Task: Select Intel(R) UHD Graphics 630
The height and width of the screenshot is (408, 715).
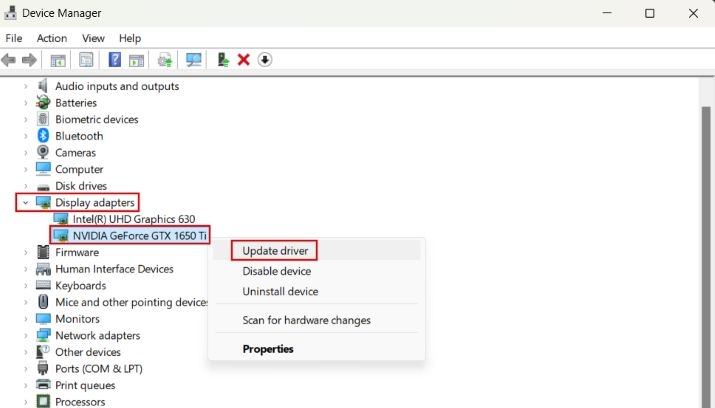Action: pyautogui.click(x=134, y=219)
